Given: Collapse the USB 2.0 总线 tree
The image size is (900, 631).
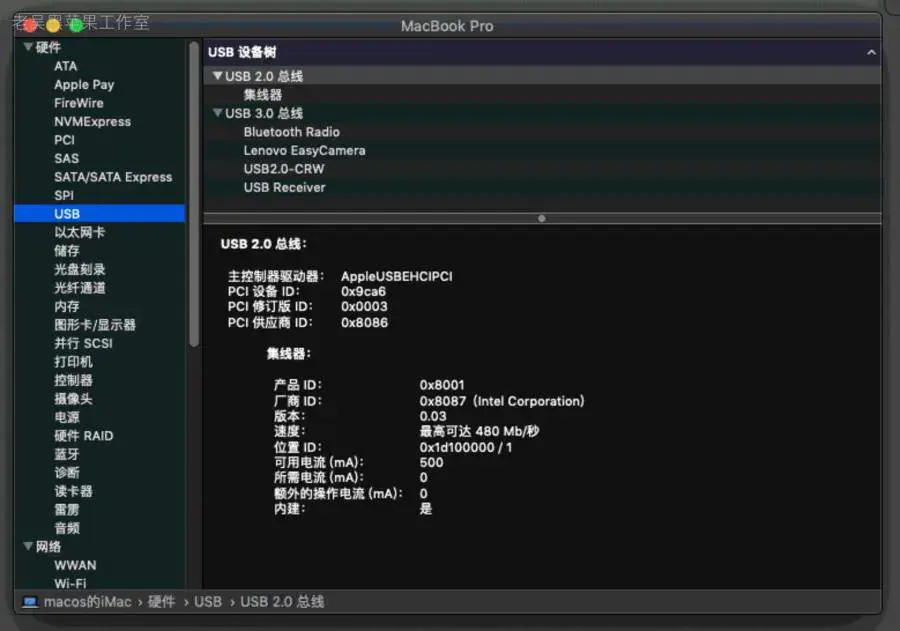Looking at the screenshot, I should (218, 76).
